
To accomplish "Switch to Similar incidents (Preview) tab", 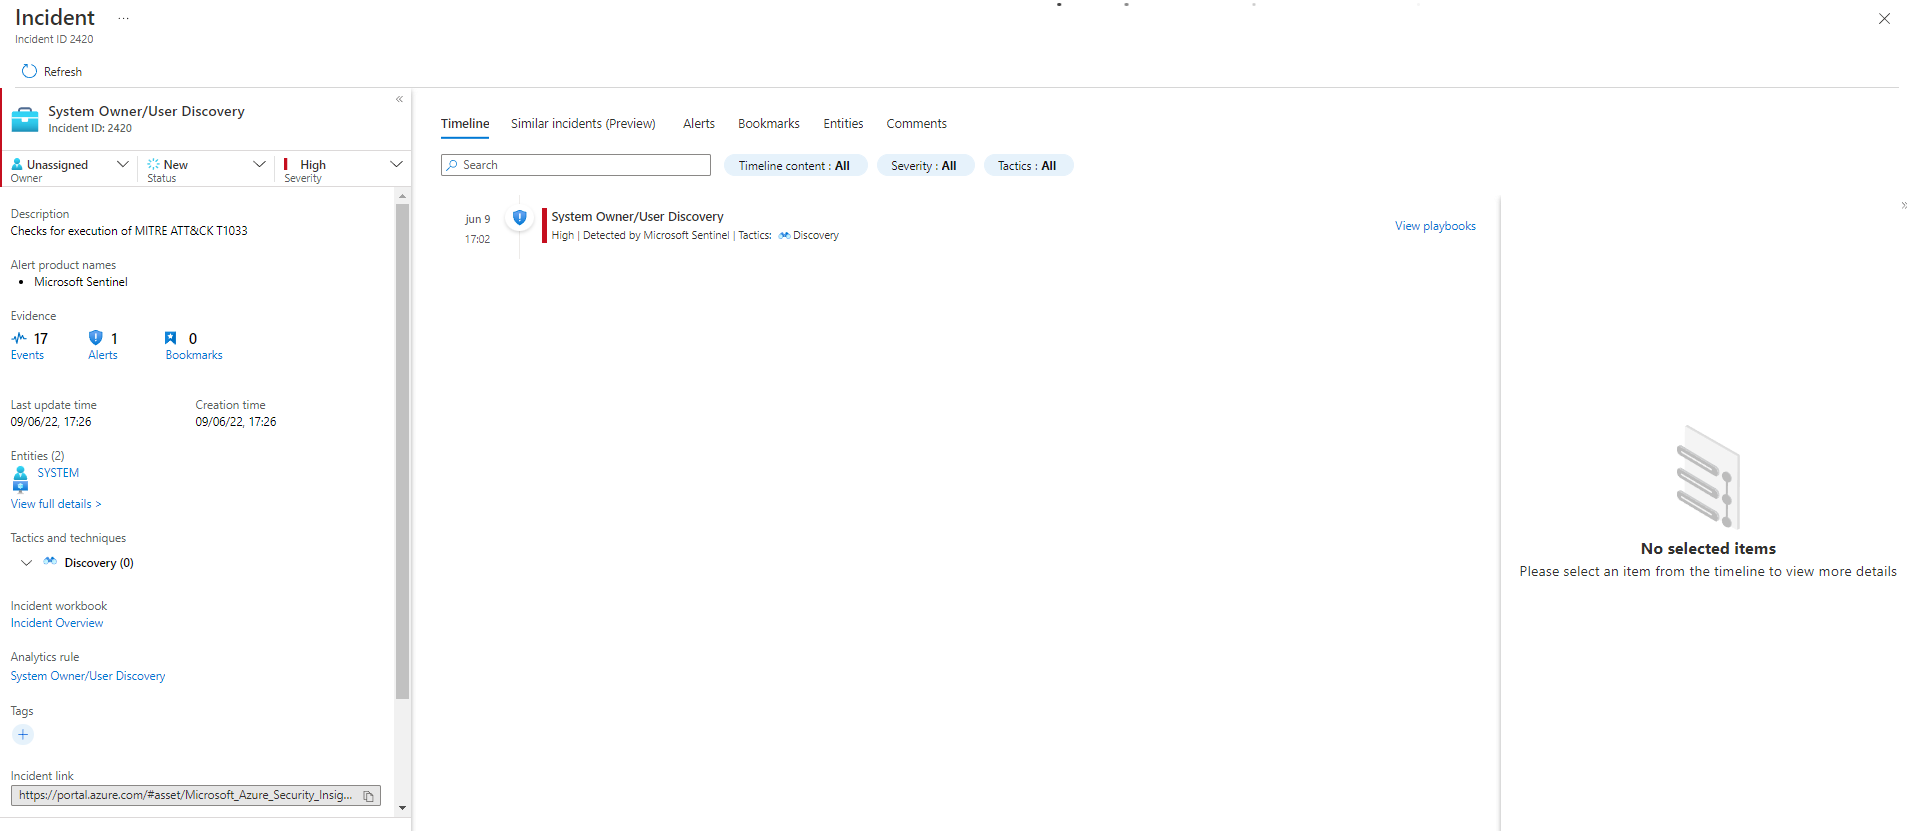I will (583, 124).
